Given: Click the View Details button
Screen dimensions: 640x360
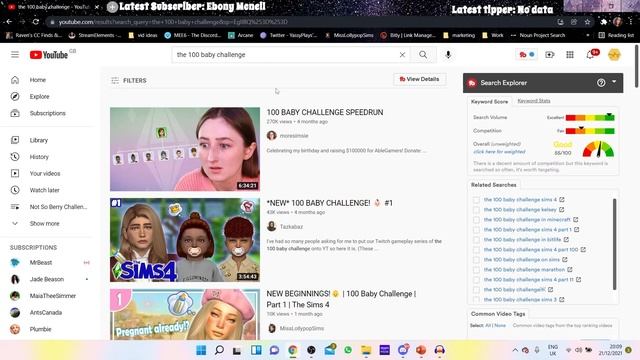Looking at the screenshot, I should pos(419,79).
